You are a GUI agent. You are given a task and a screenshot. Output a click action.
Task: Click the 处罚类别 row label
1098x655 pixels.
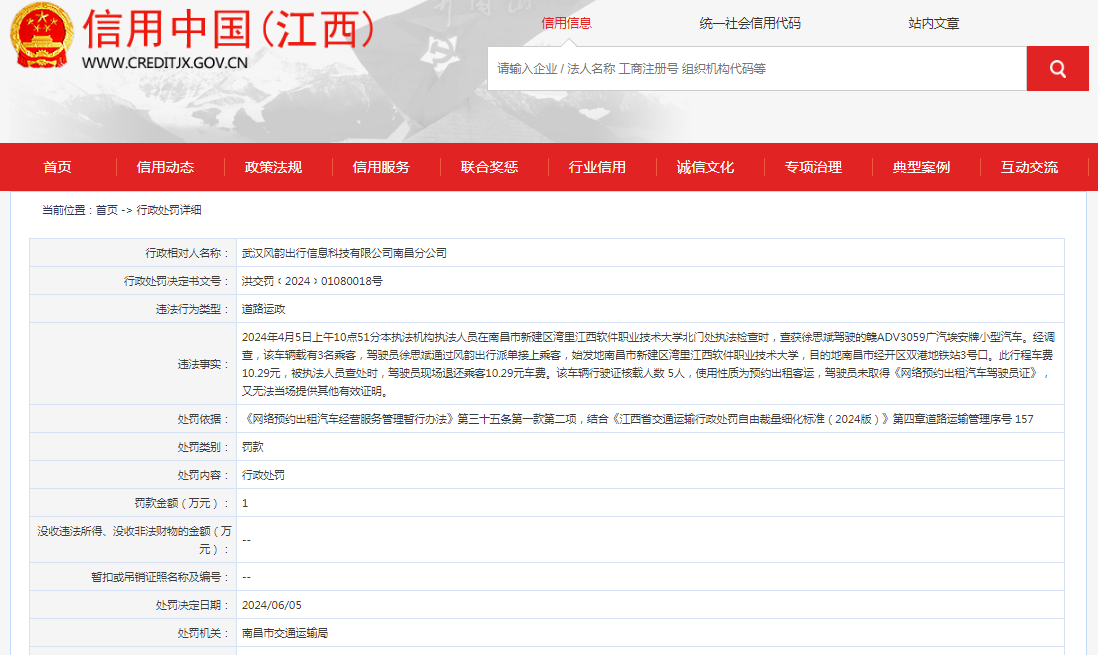point(203,447)
